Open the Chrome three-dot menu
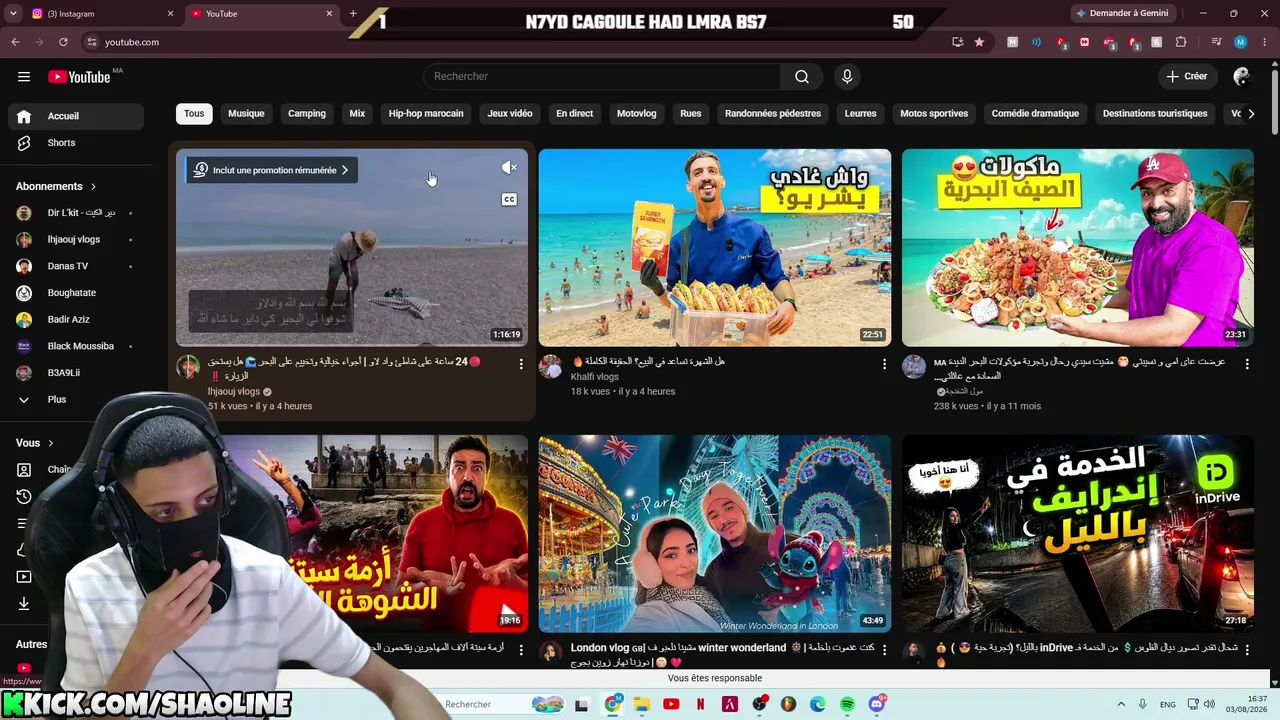Viewport: 1280px width, 720px height. click(x=1264, y=42)
